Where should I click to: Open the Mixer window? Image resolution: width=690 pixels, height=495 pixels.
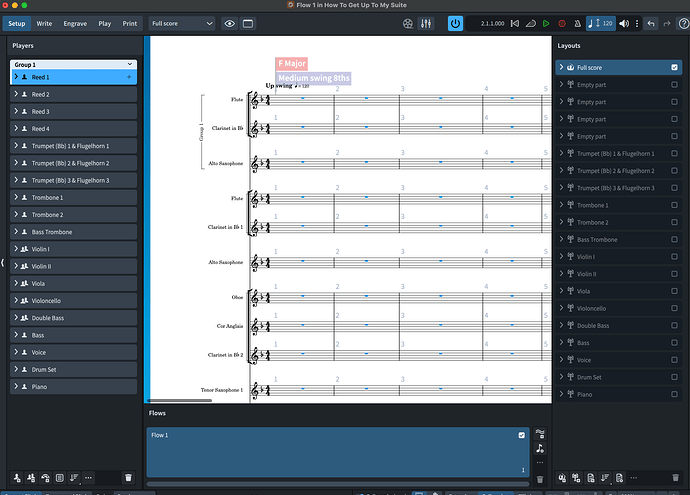(x=426, y=24)
